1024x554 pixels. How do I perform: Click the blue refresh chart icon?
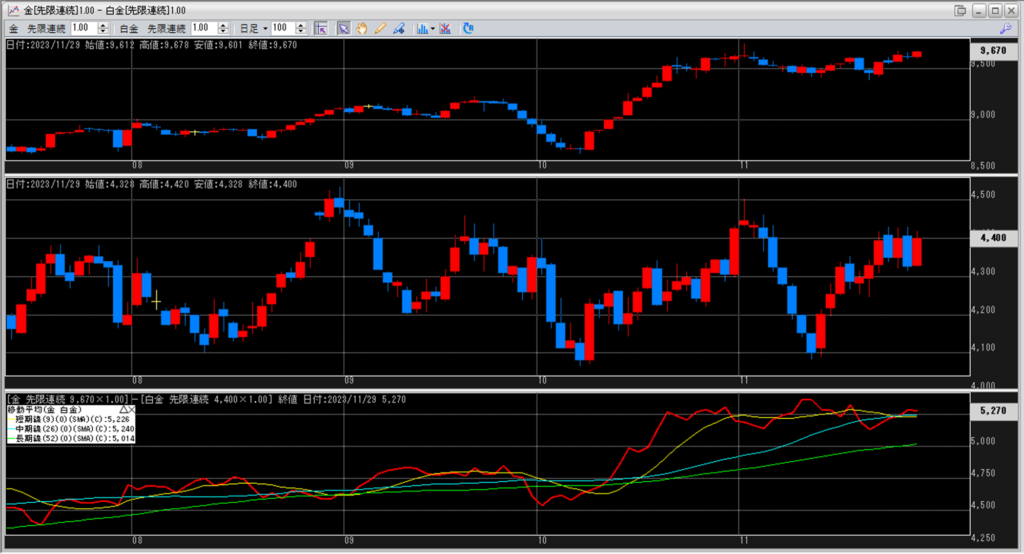tap(468, 28)
